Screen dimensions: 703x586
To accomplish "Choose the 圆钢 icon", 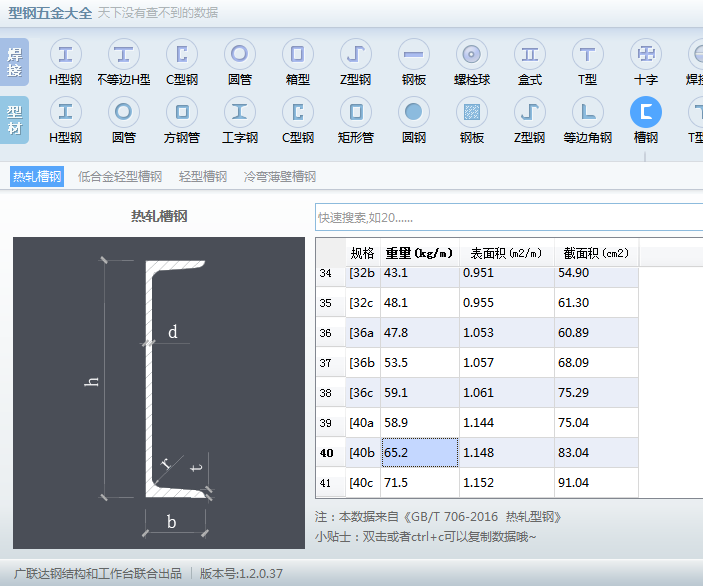I will click(414, 112).
